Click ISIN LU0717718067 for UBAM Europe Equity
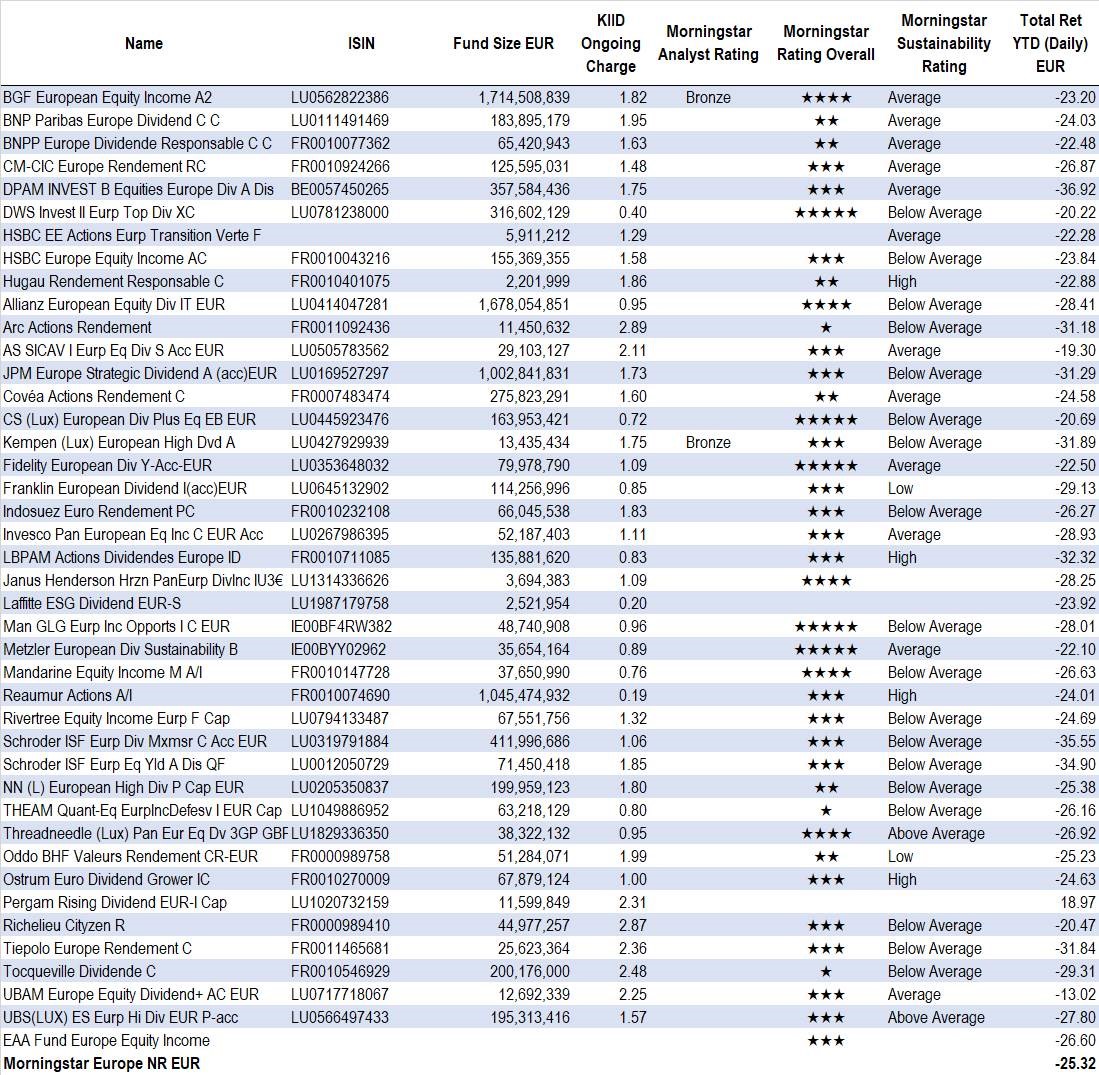 [340, 995]
